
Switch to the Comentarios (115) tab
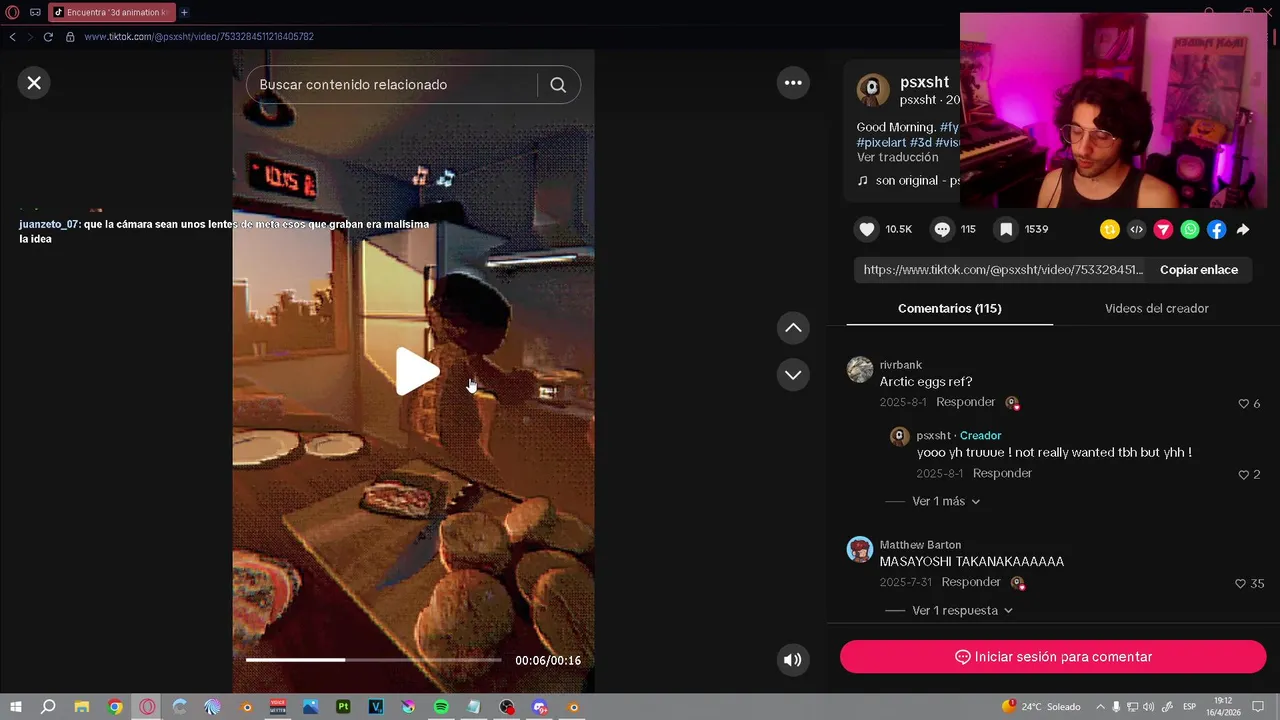click(949, 308)
